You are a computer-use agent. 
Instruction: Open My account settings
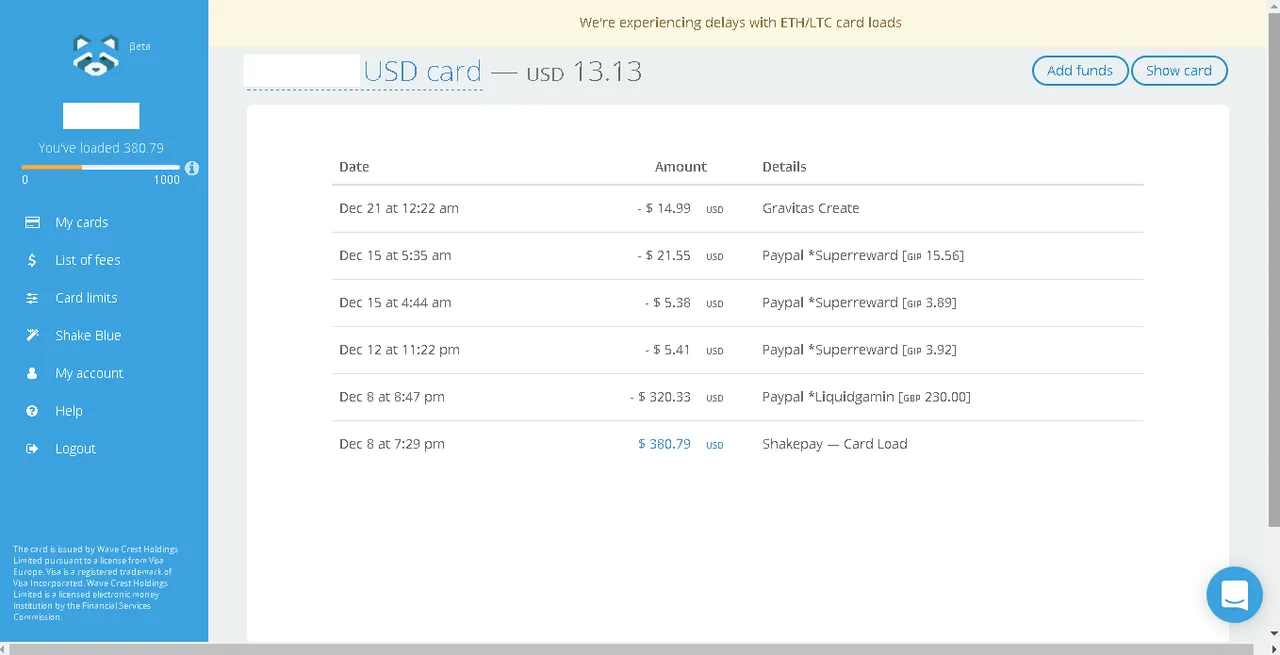click(89, 373)
